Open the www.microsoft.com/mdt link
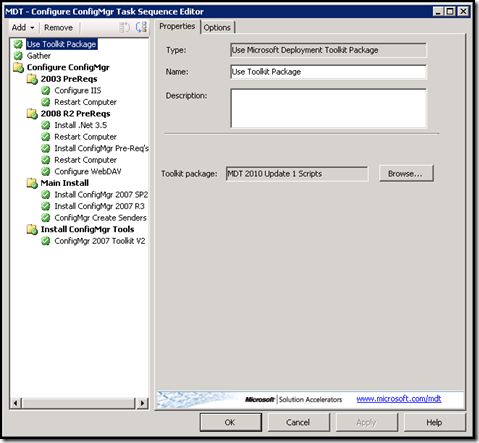479x443 pixels. tap(399, 399)
